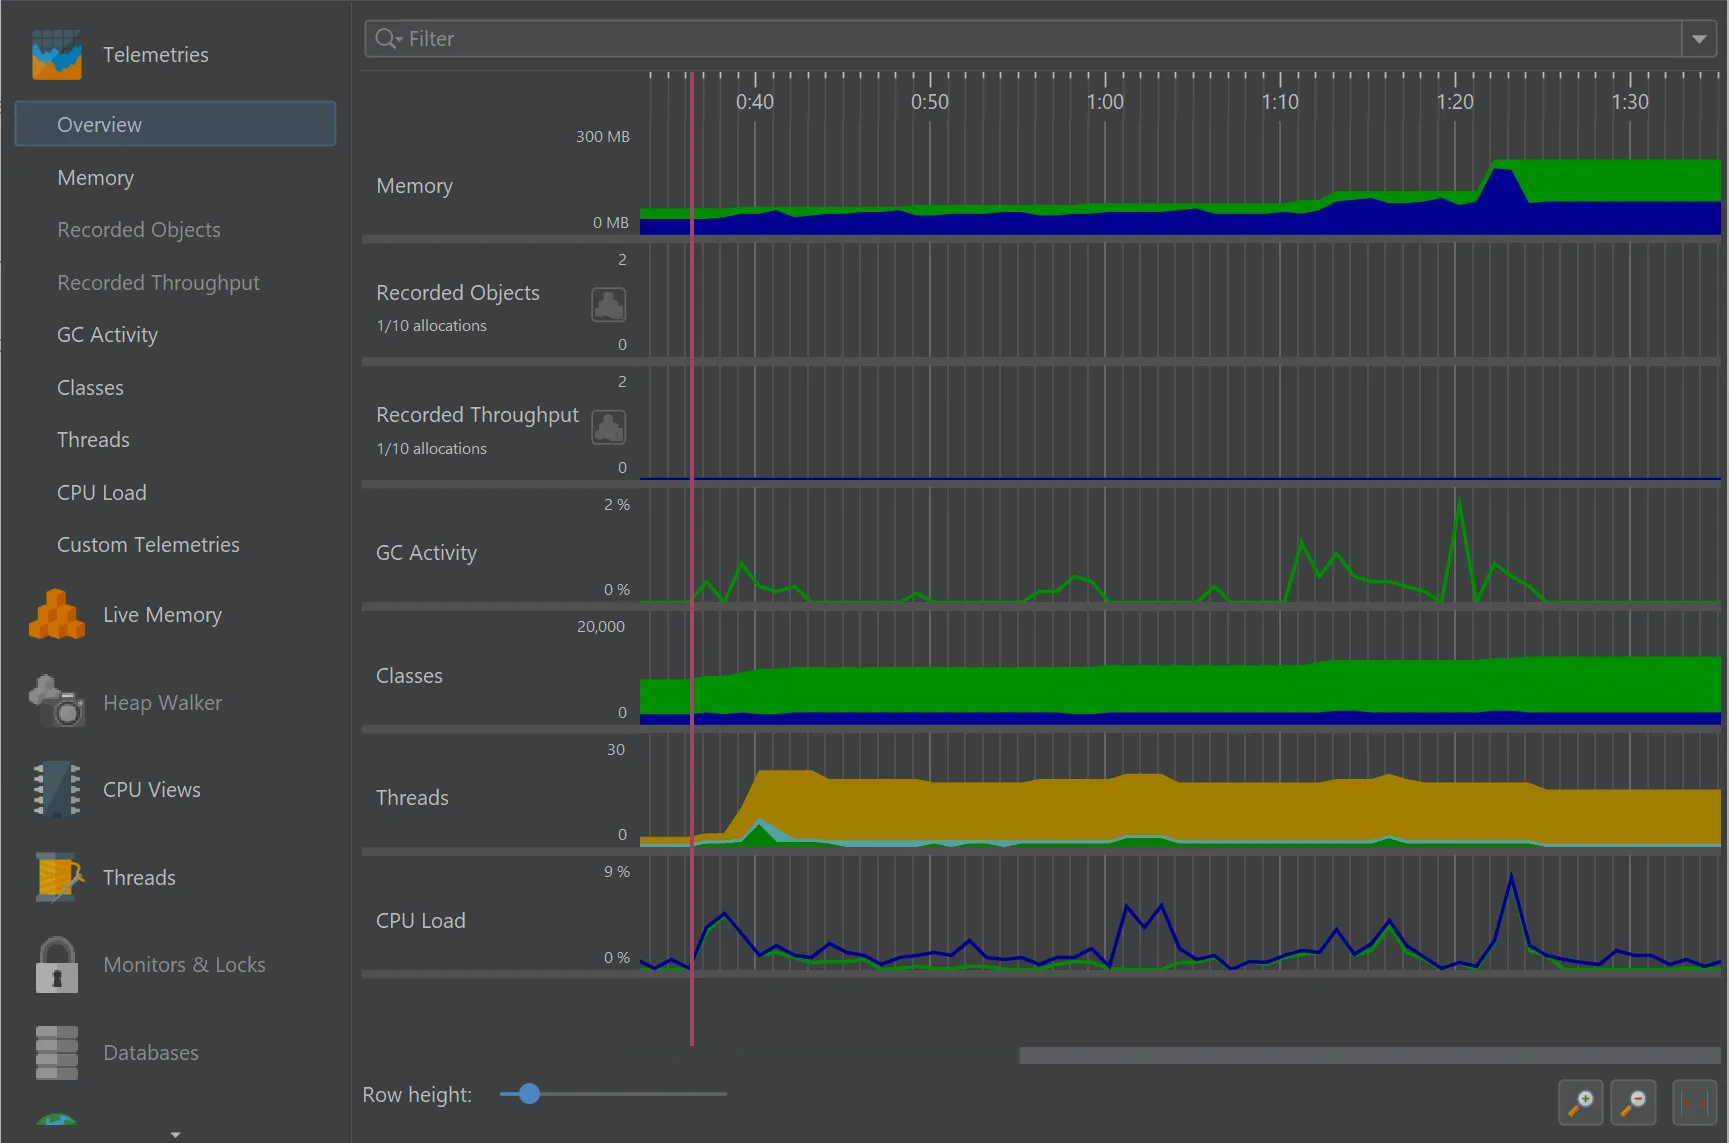Click the zoom out magnifier button
This screenshot has width=1729, height=1143.
[x=1634, y=1103]
